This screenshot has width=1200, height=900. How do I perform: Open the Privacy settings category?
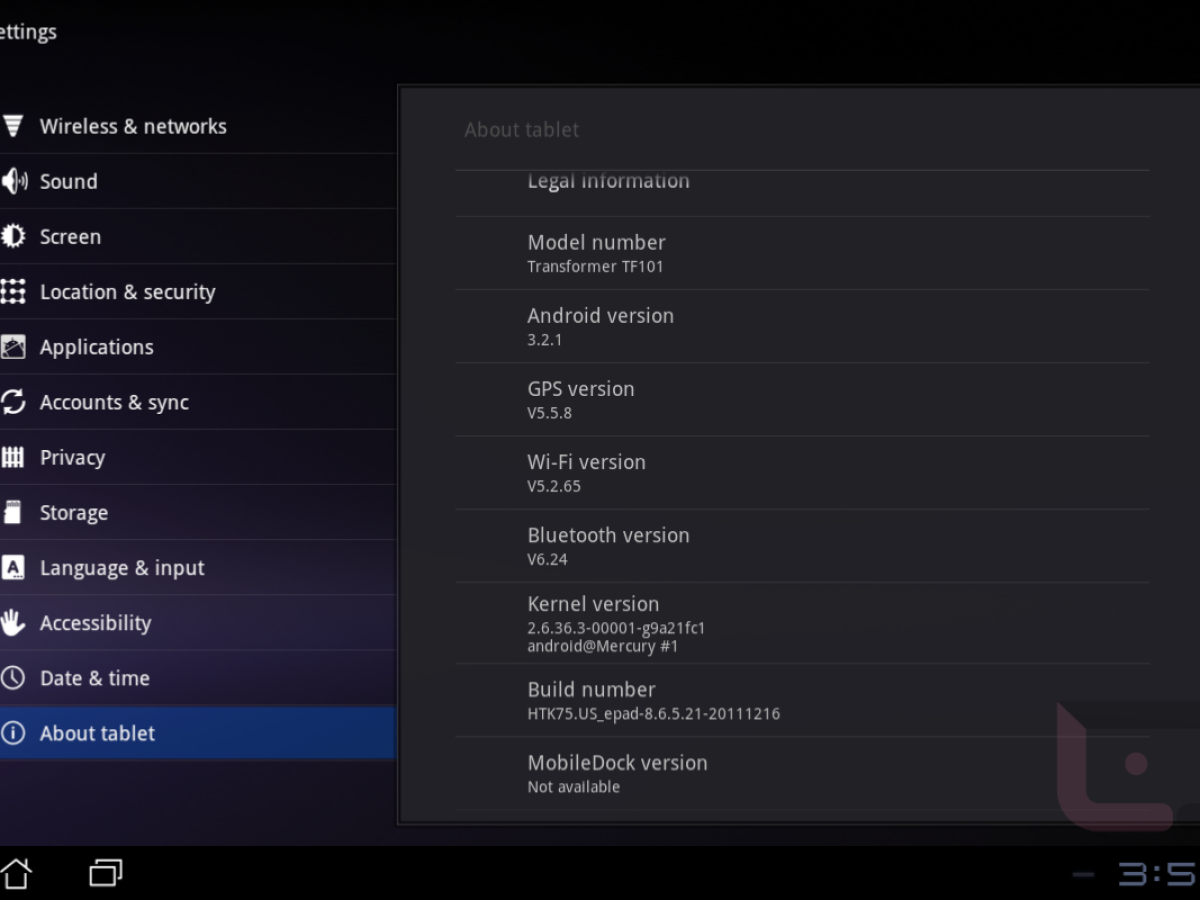pos(72,458)
